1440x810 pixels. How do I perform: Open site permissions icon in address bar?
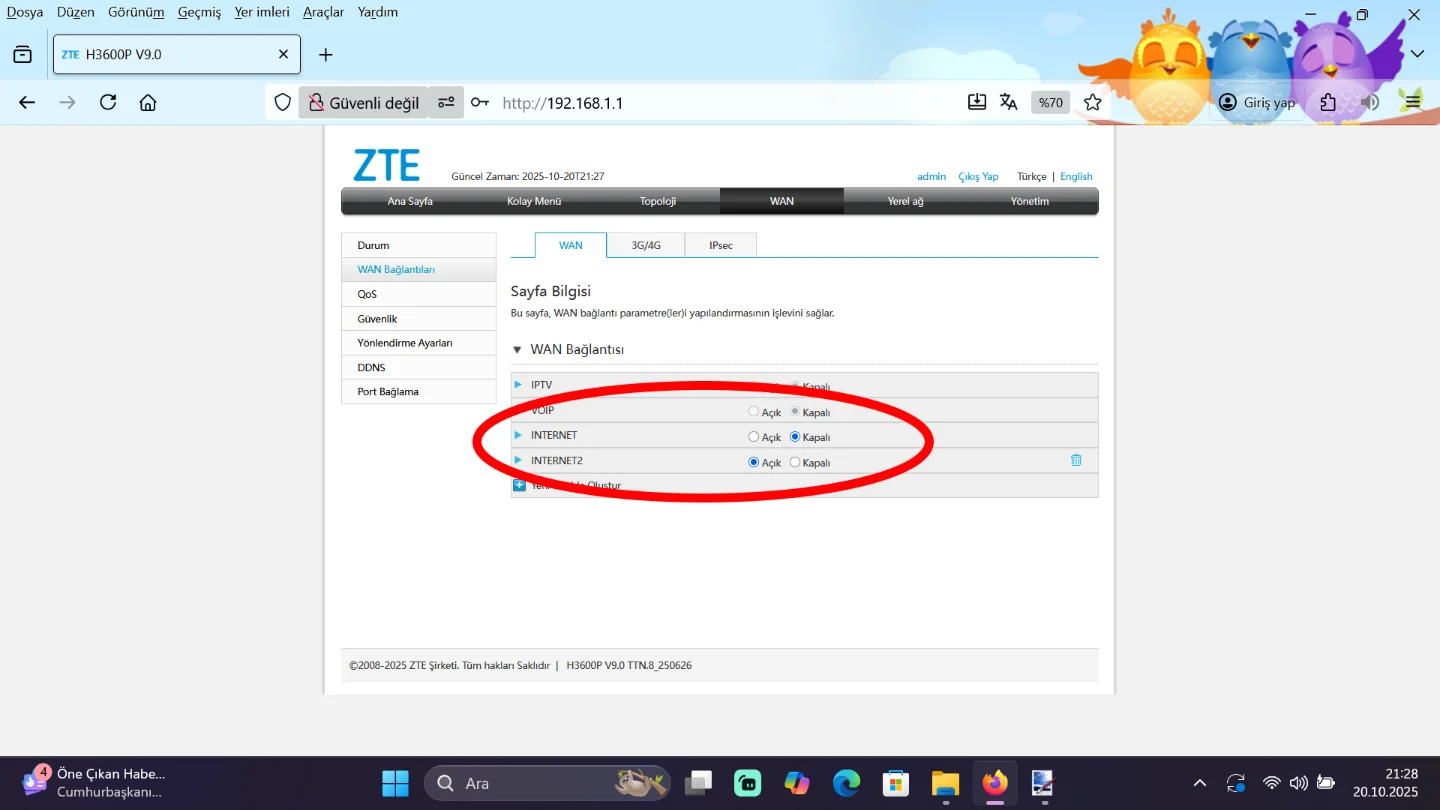446,102
